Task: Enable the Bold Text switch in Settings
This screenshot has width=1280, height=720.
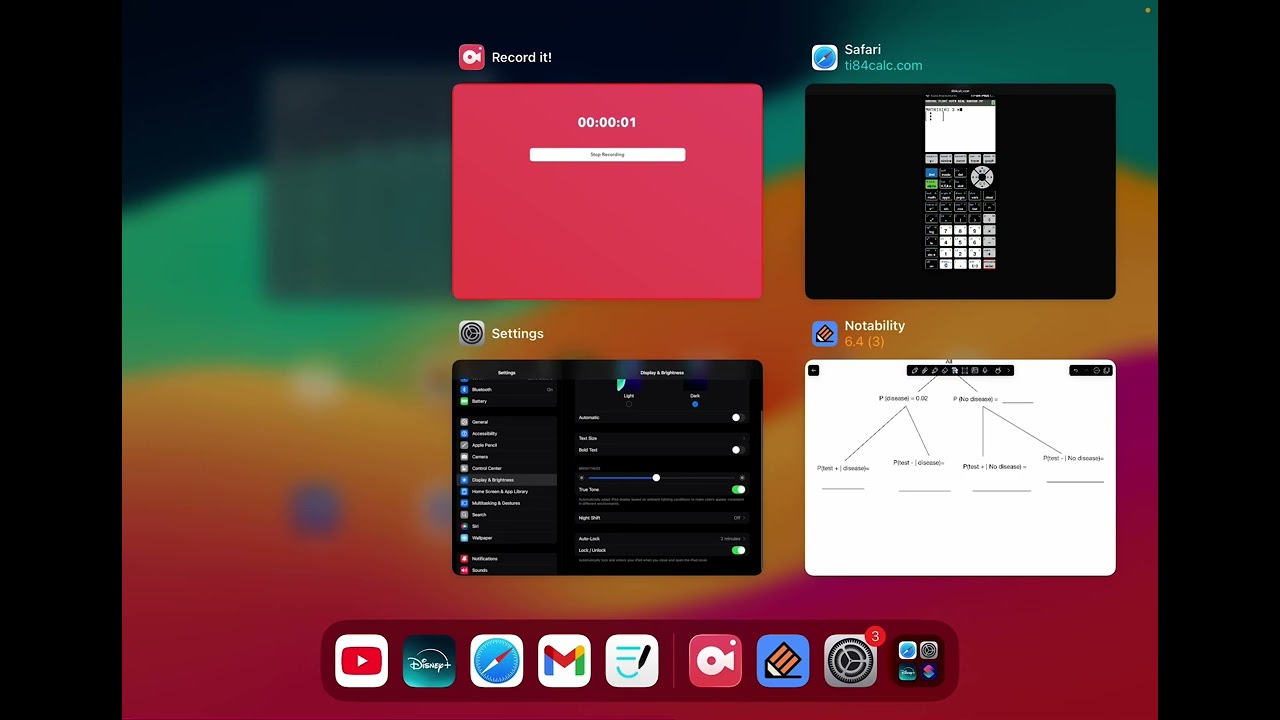Action: pyautogui.click(x=738, y=450)
